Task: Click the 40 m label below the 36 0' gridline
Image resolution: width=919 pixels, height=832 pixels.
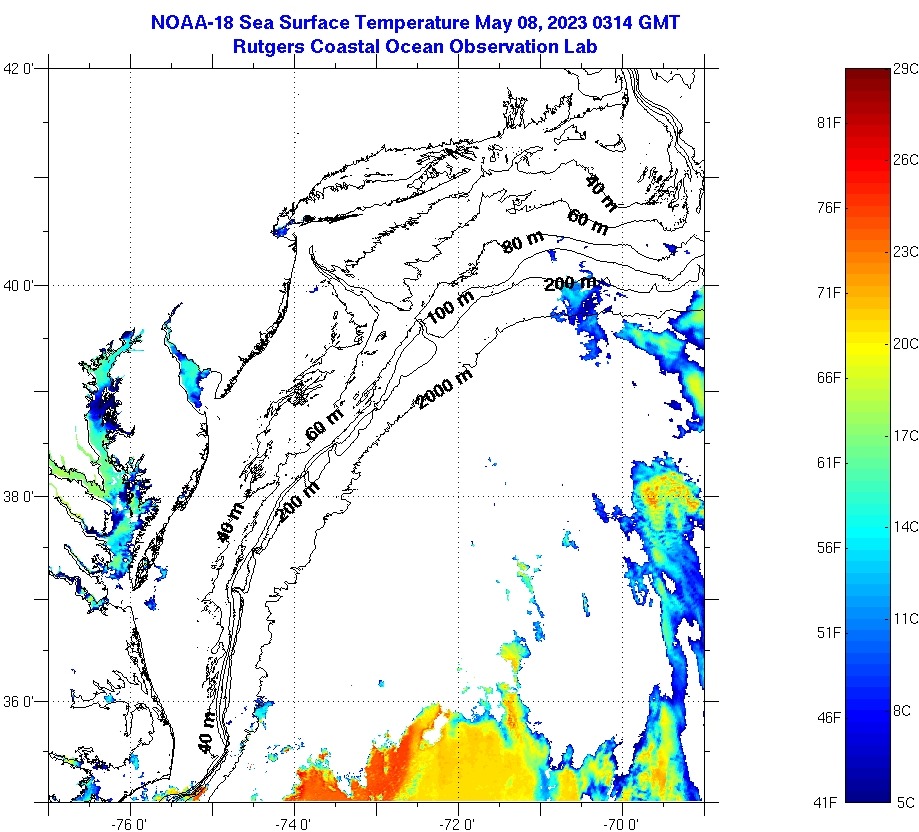Action: (205, 732)
